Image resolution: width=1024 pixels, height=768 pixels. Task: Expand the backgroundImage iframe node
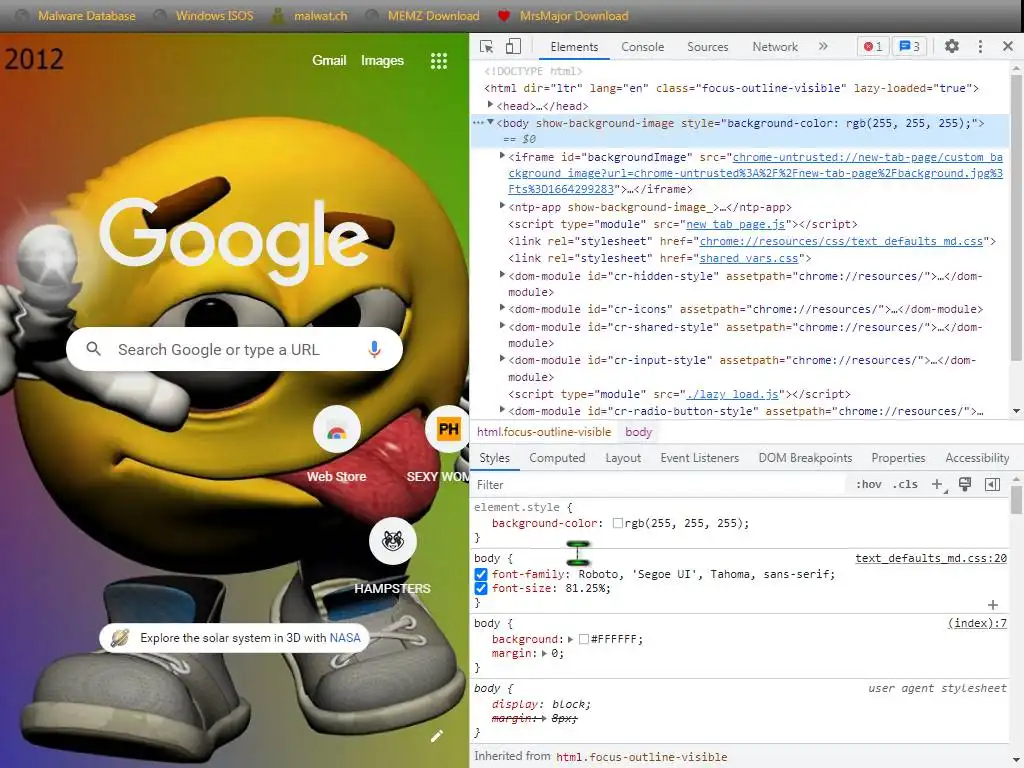pyautogui.click(x=502, y=156)
